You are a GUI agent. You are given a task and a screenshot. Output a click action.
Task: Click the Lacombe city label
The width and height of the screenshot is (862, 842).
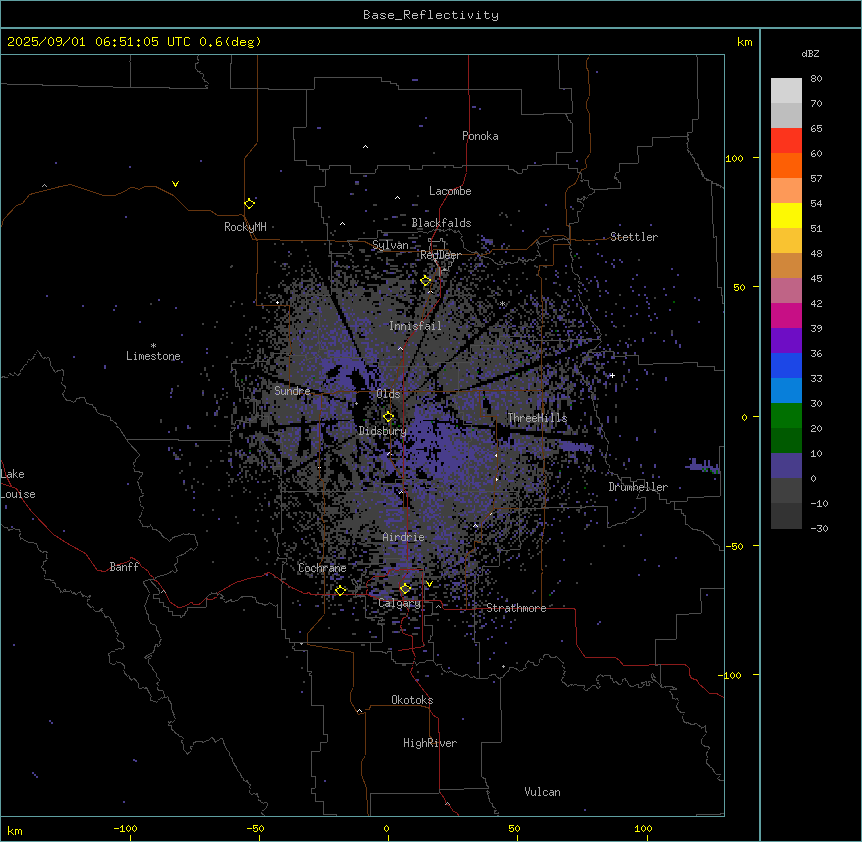click(450, 191)
